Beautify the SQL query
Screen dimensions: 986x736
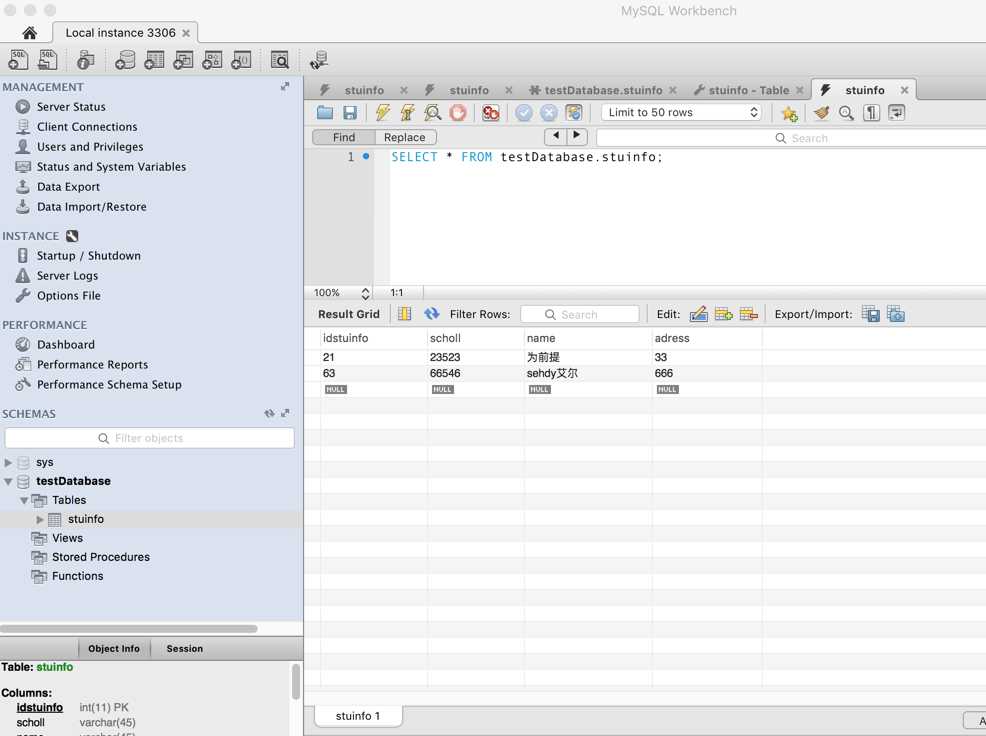click(821, 113)
